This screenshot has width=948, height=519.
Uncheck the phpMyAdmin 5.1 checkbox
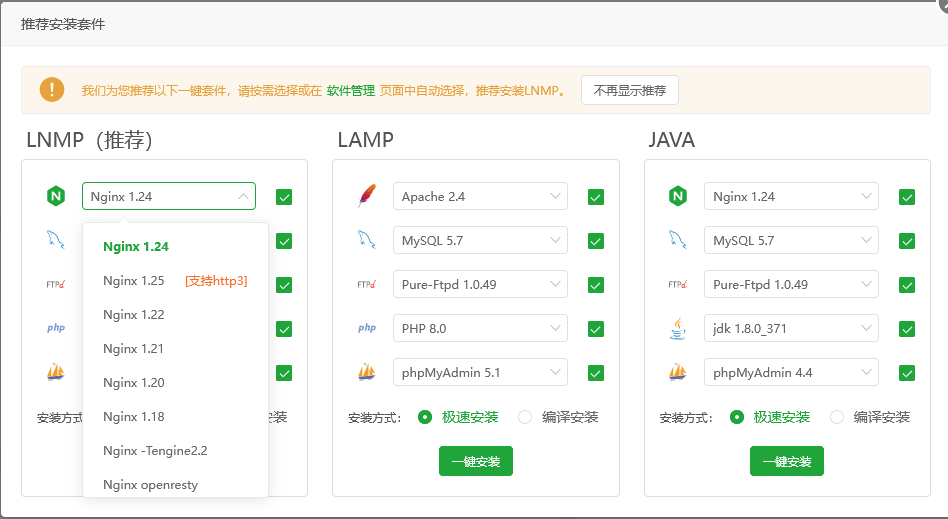coord(596,373)
